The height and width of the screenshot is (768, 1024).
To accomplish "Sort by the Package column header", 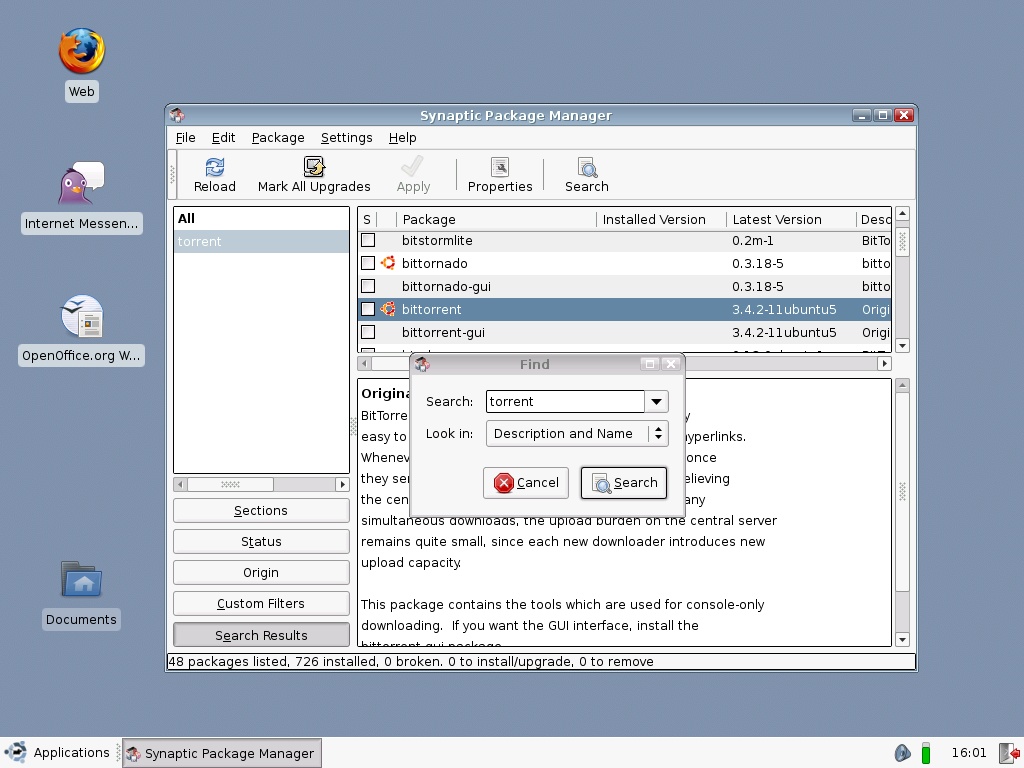I will [496, 219].
